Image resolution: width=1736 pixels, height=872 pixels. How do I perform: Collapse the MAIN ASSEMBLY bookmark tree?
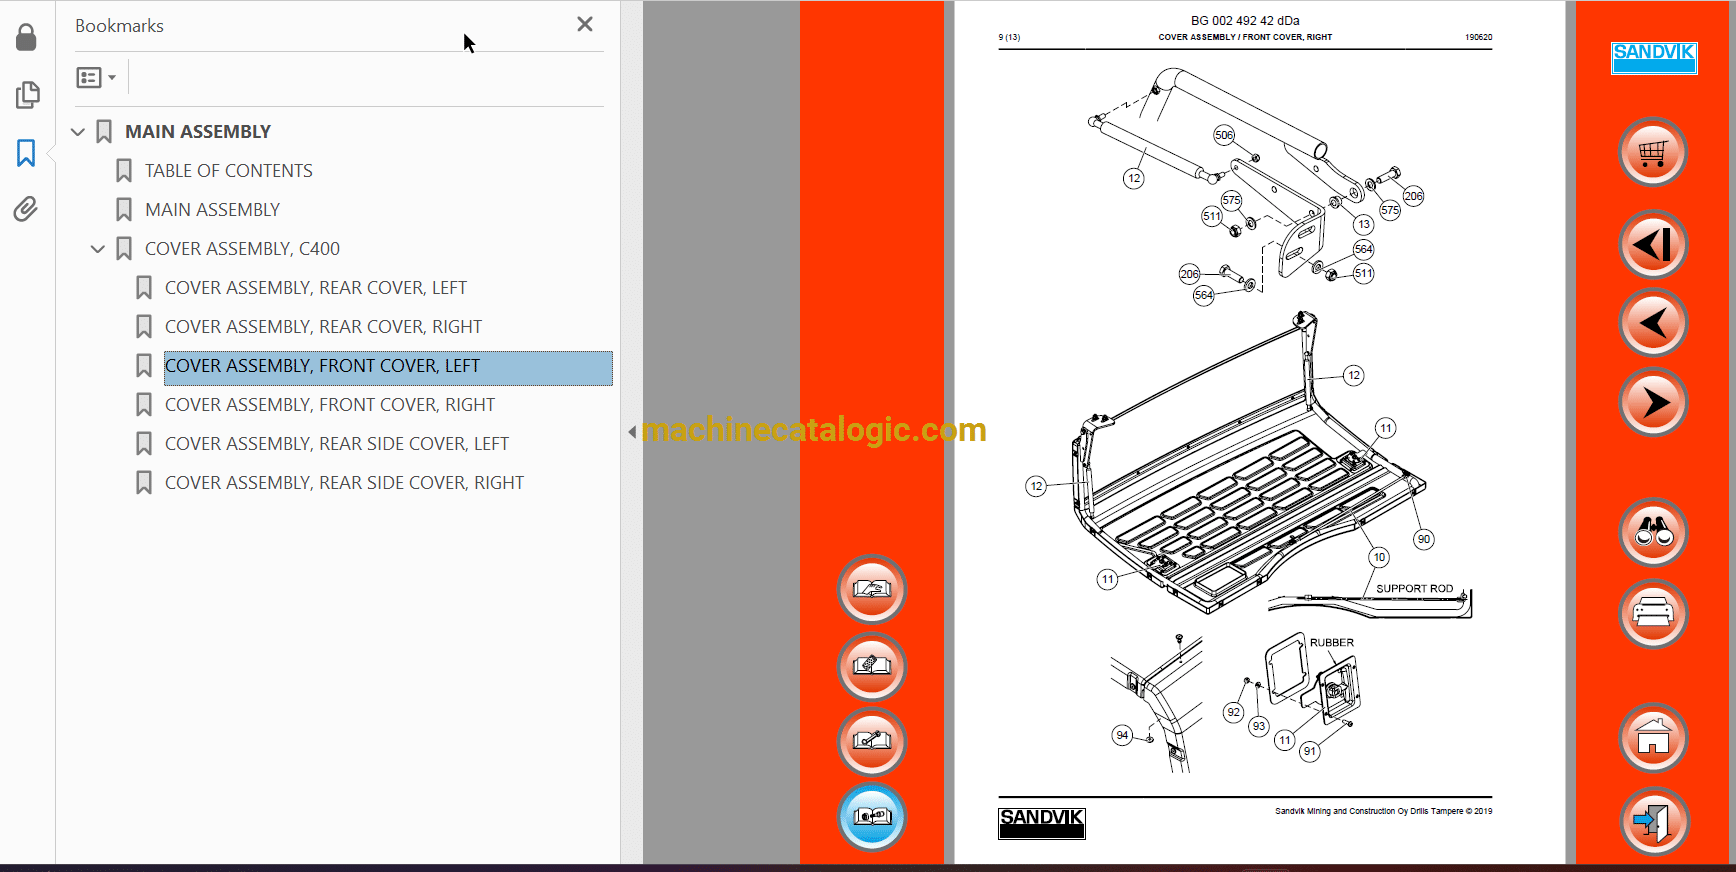pos(78,132)
